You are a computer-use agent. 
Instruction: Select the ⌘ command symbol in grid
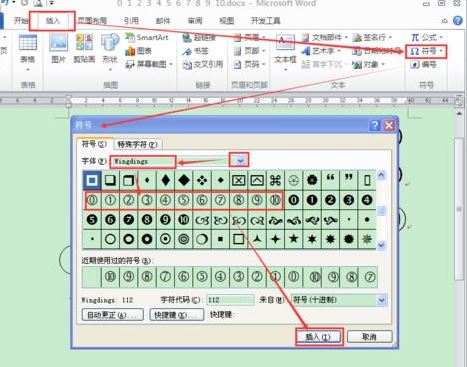click(275, 180)
